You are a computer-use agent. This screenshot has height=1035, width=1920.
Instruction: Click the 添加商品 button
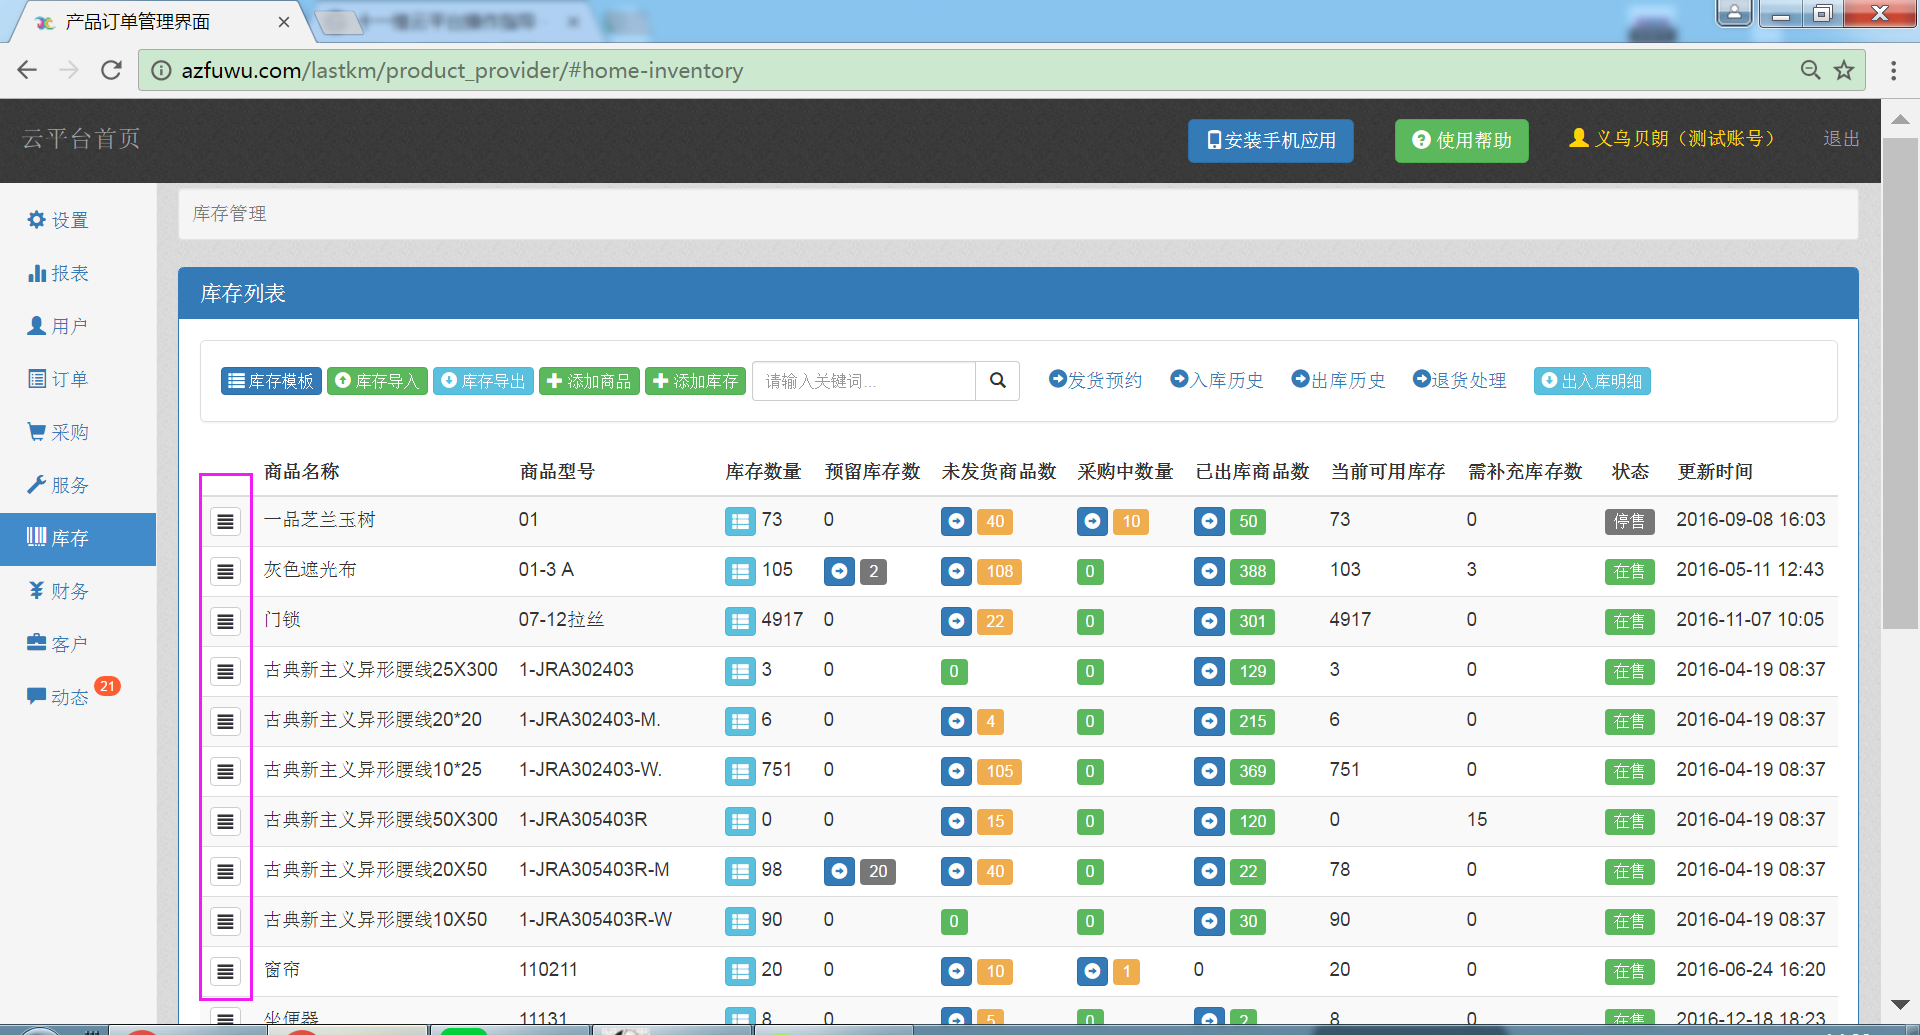coord(589,381)
